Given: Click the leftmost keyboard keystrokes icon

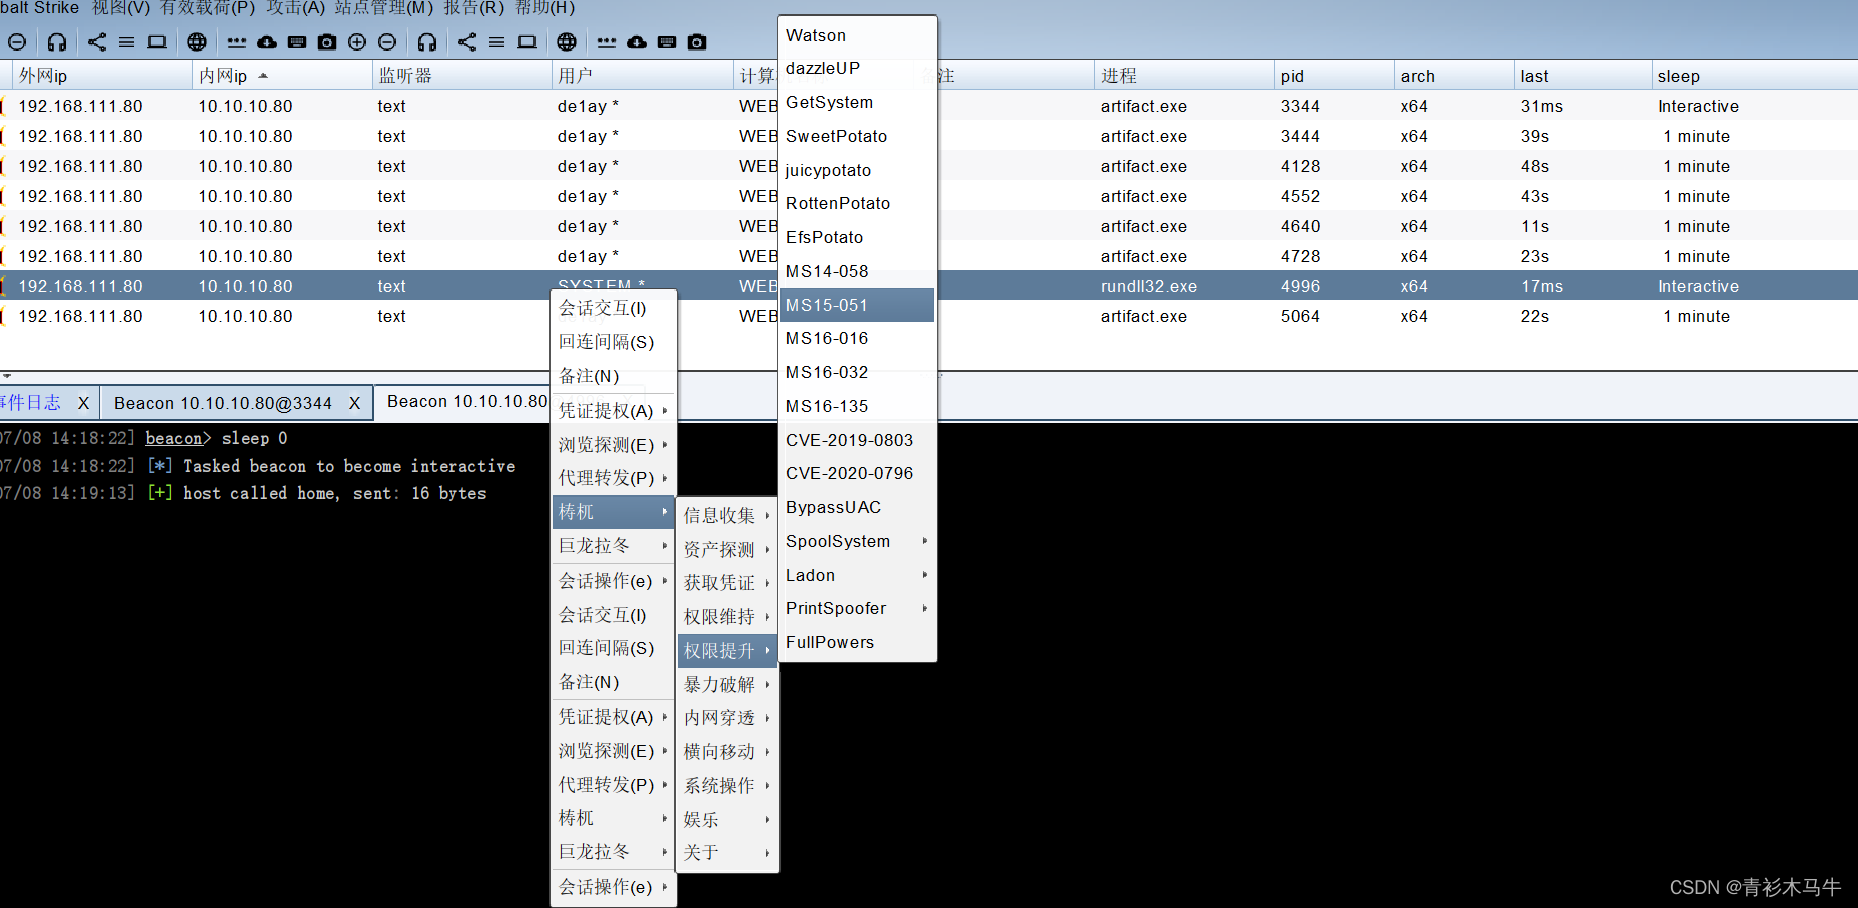Looking at the screenshot, I should tap(297, 42).
